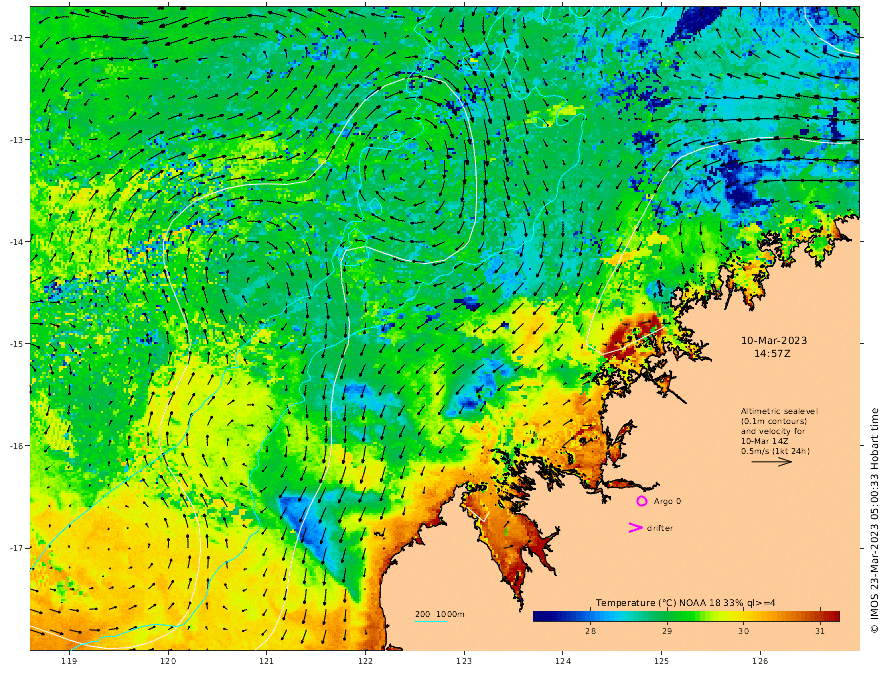Click the '14:57Z' time text
The height and width of the screenshot is (680, 880).
pyautogui.click(x=772, y=353)
